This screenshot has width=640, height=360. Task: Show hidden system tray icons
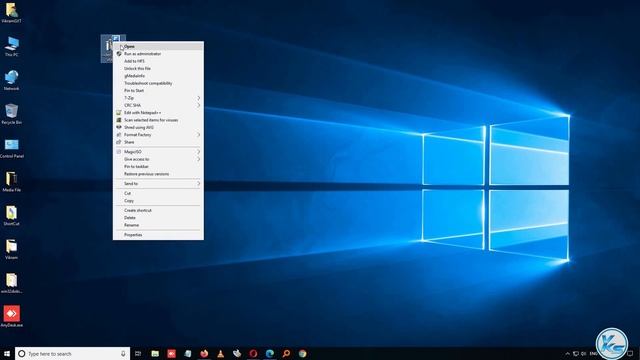[x=567, y=353]
